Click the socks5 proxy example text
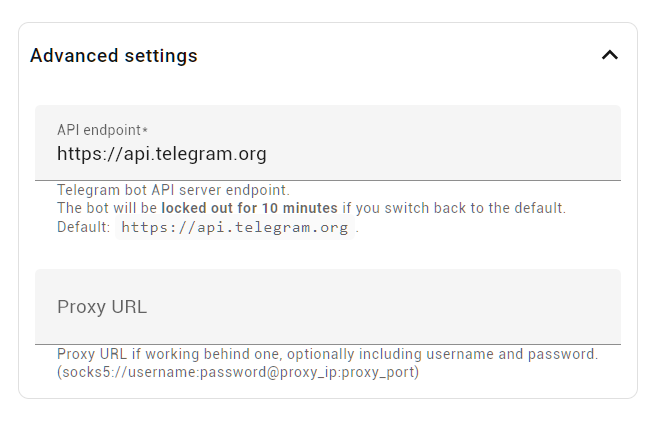This screenshot has width=655, height=422. 237,373
